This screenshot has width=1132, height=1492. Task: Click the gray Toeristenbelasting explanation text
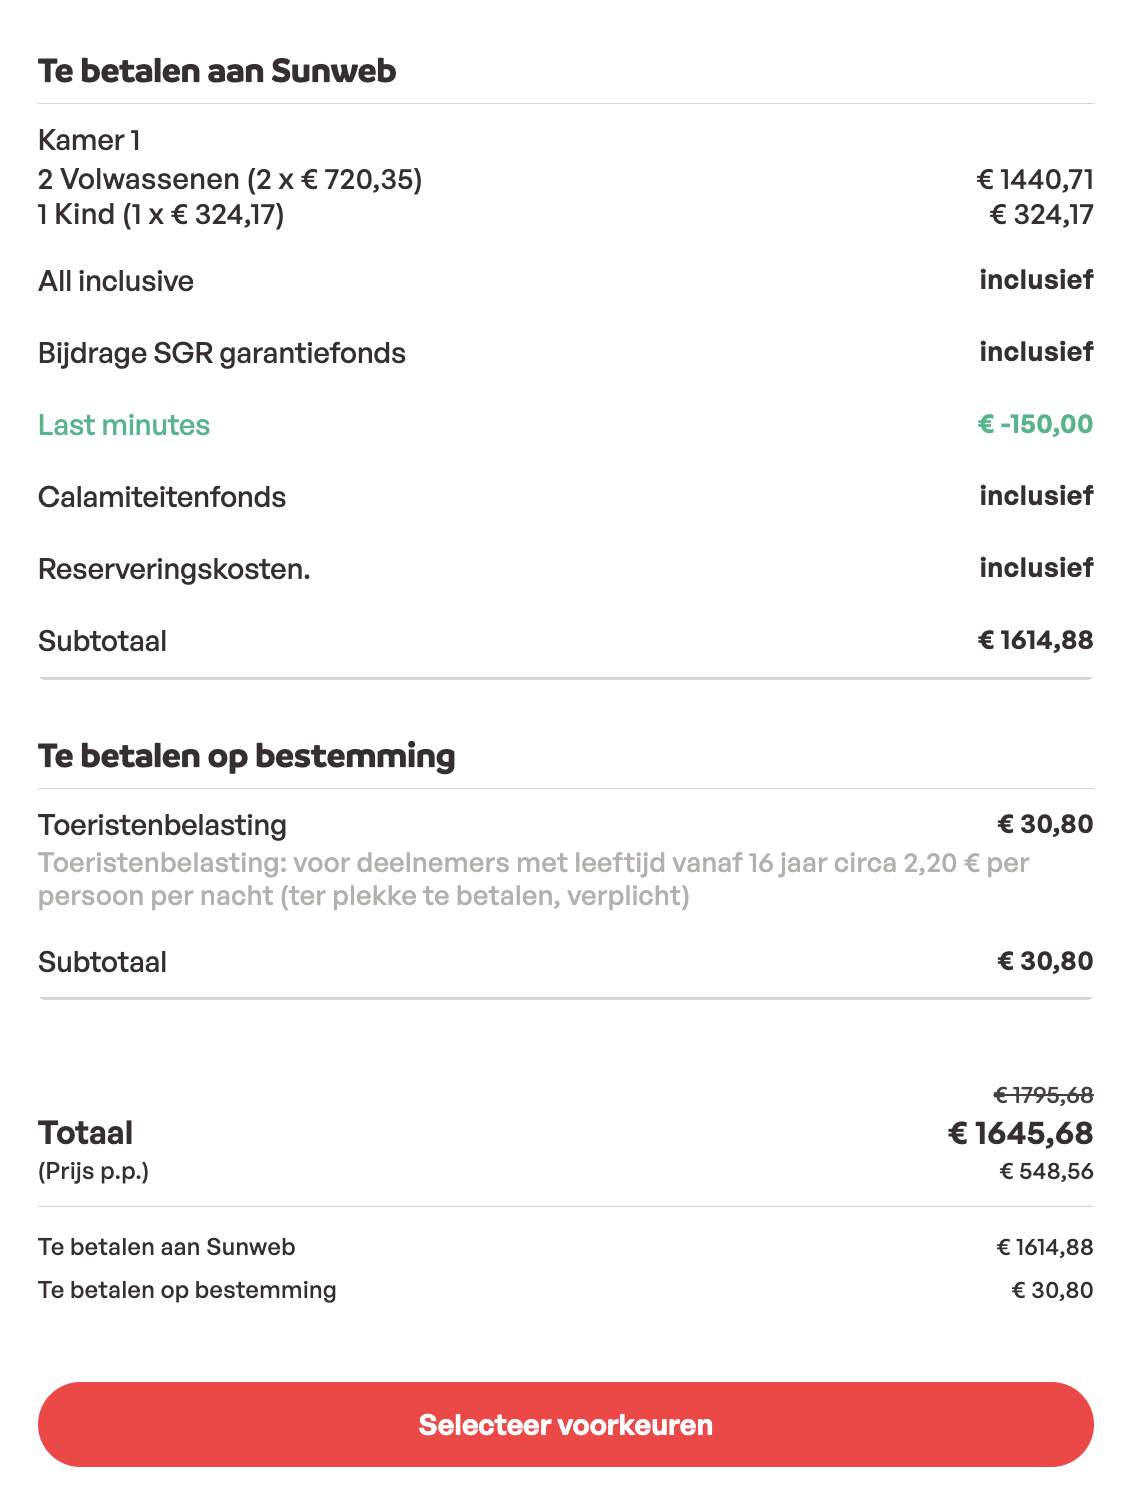(534, 879)
